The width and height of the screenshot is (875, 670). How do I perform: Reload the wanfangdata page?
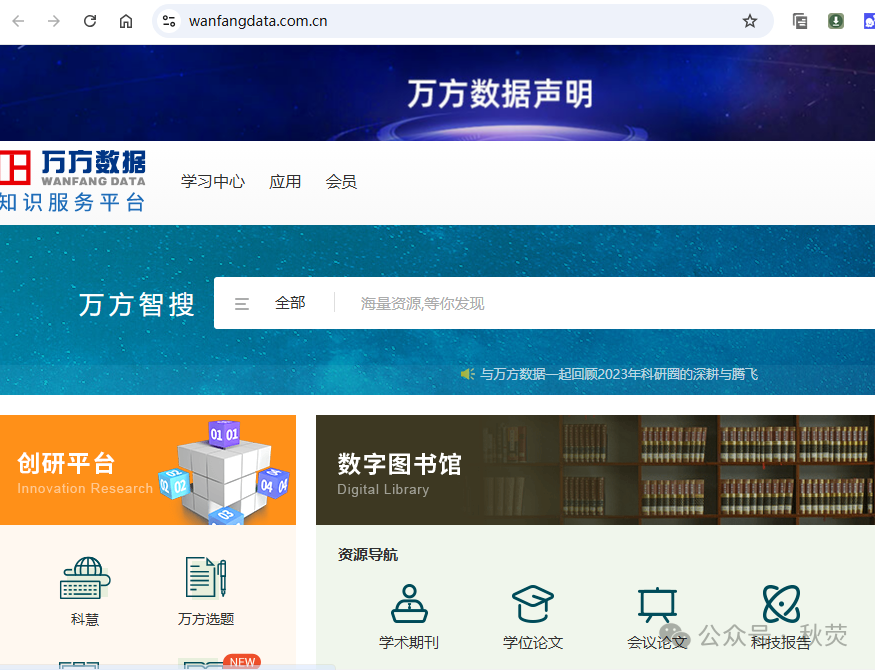click(x=90, y=21)
